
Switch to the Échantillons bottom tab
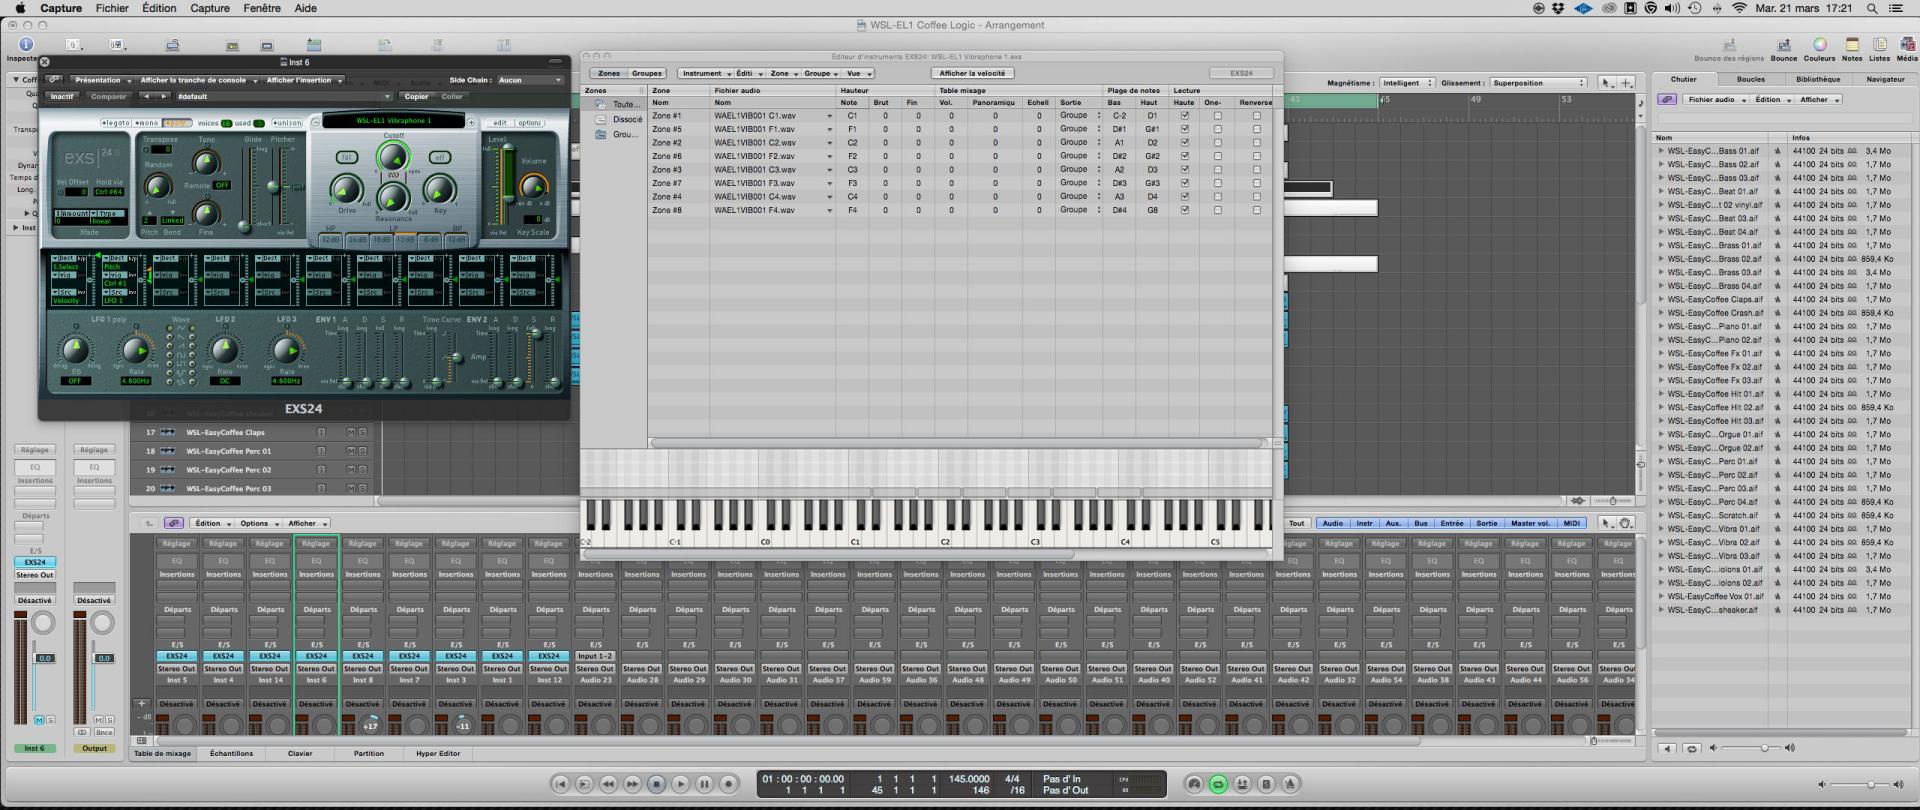(x=231, y=753)
